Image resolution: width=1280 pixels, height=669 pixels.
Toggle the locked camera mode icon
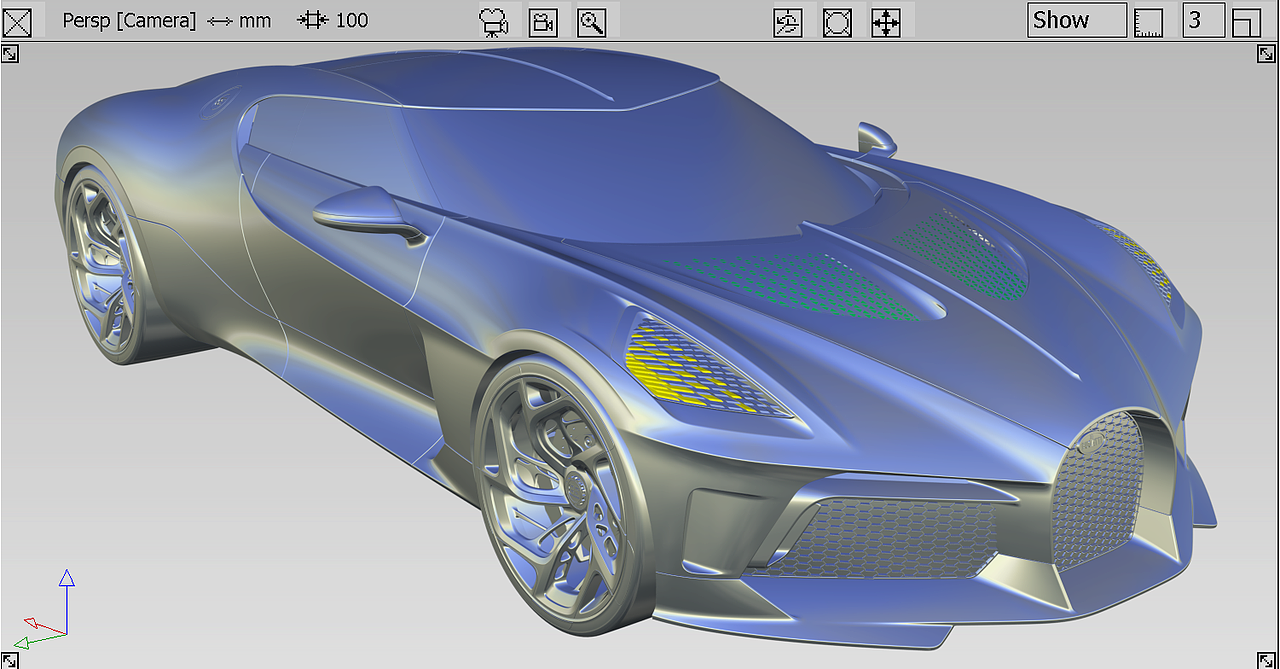click(543, 22)
